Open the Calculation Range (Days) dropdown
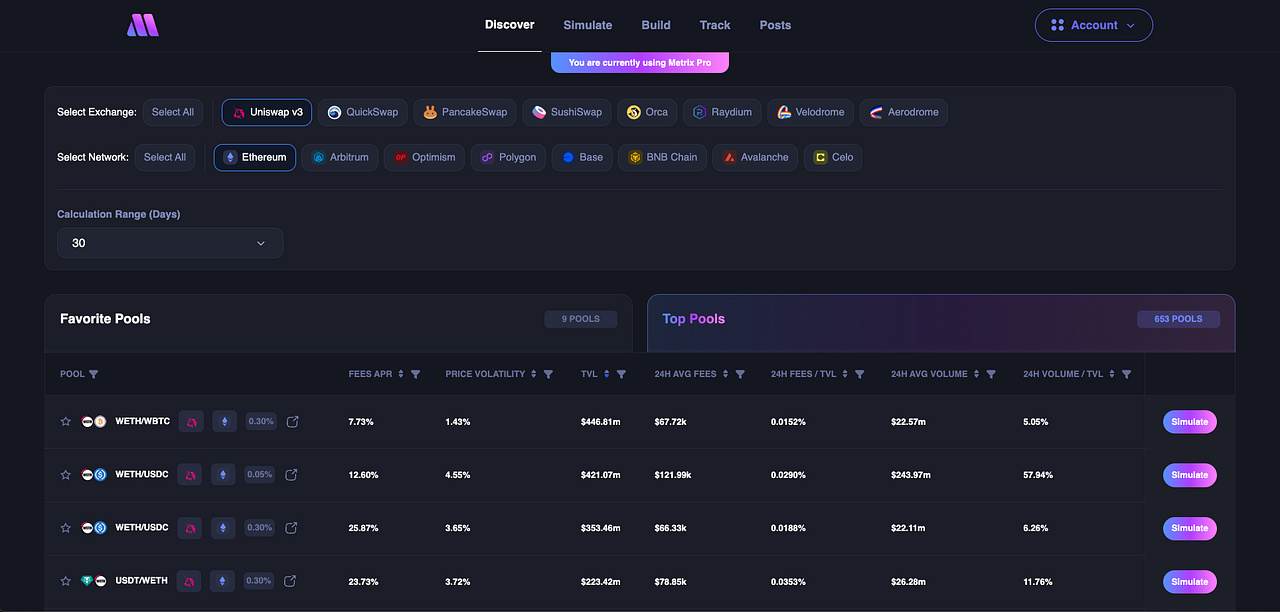This screenshot has width=1280, height=612. pos(170,243)
